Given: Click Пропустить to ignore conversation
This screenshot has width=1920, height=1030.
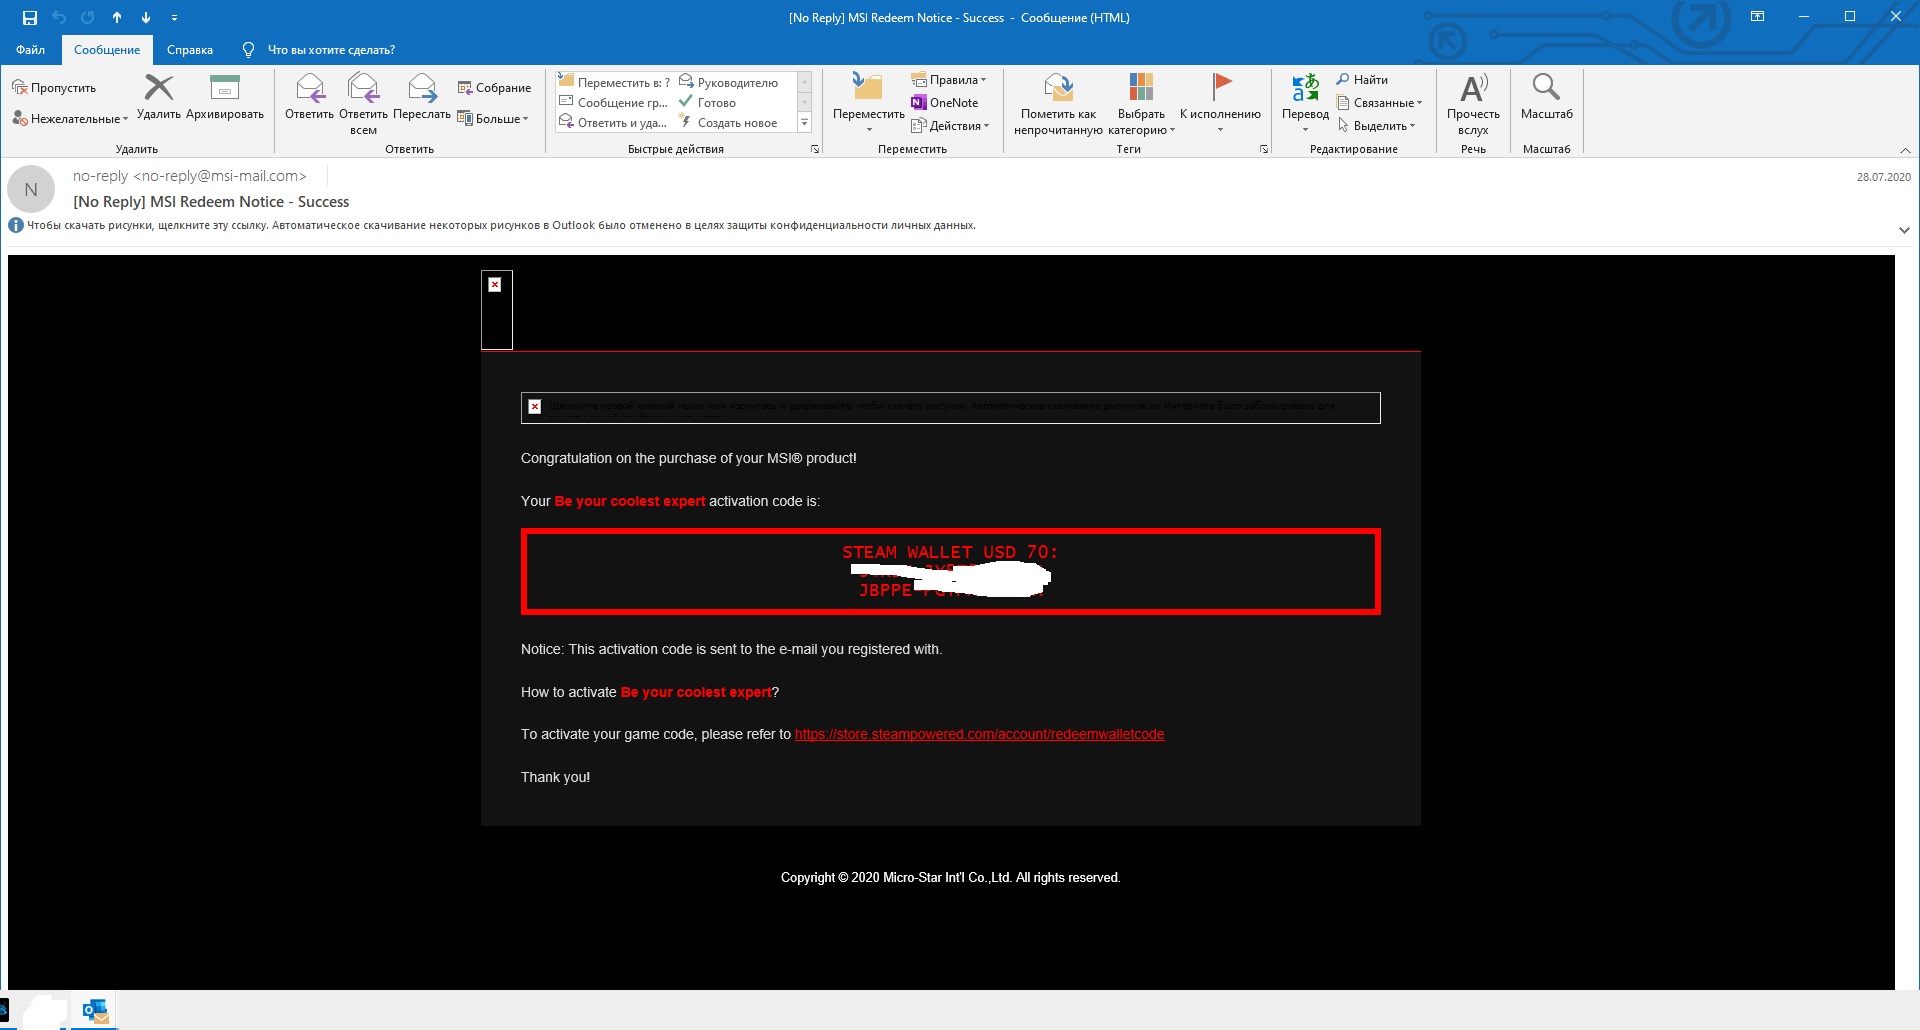Looking at the screenshot, I should coord(55,88).
